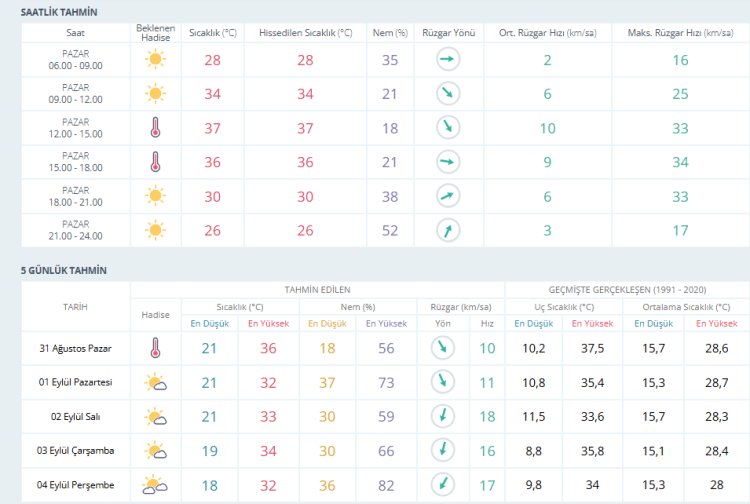Click the SAATLİK TAHMİN heading

coord(59,11)
